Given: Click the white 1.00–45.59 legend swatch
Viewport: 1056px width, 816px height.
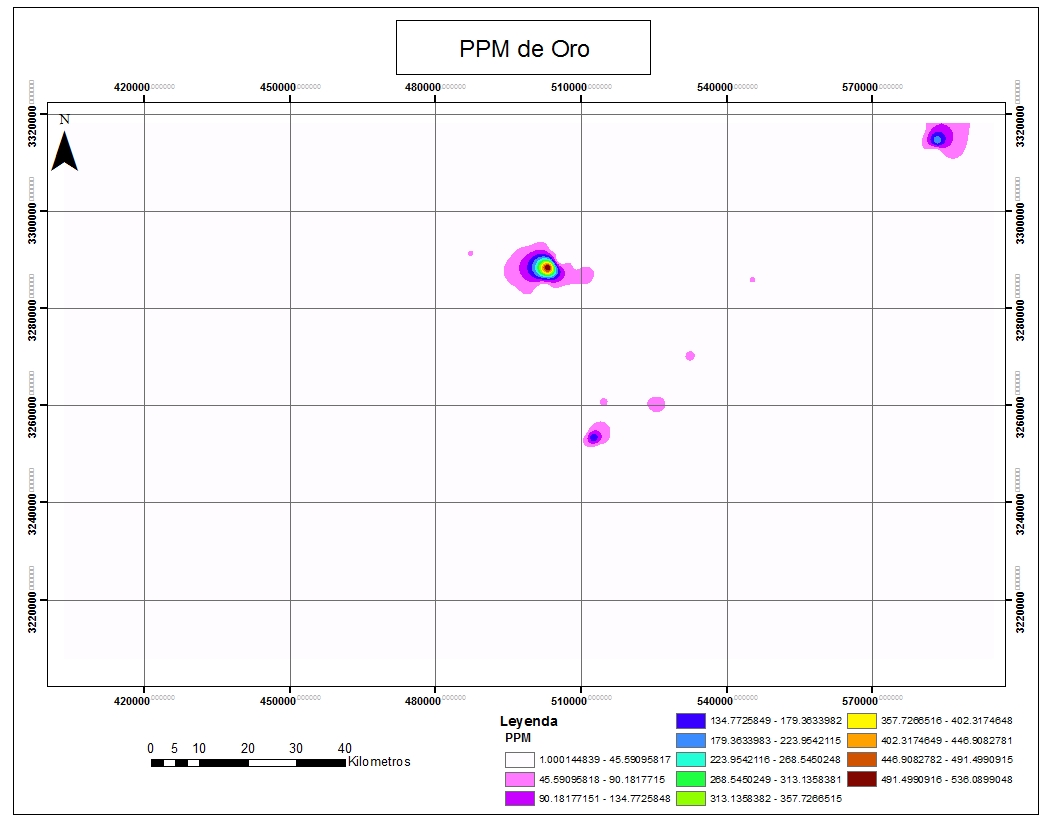Looking at the screenshot, I should coord(520,760).
